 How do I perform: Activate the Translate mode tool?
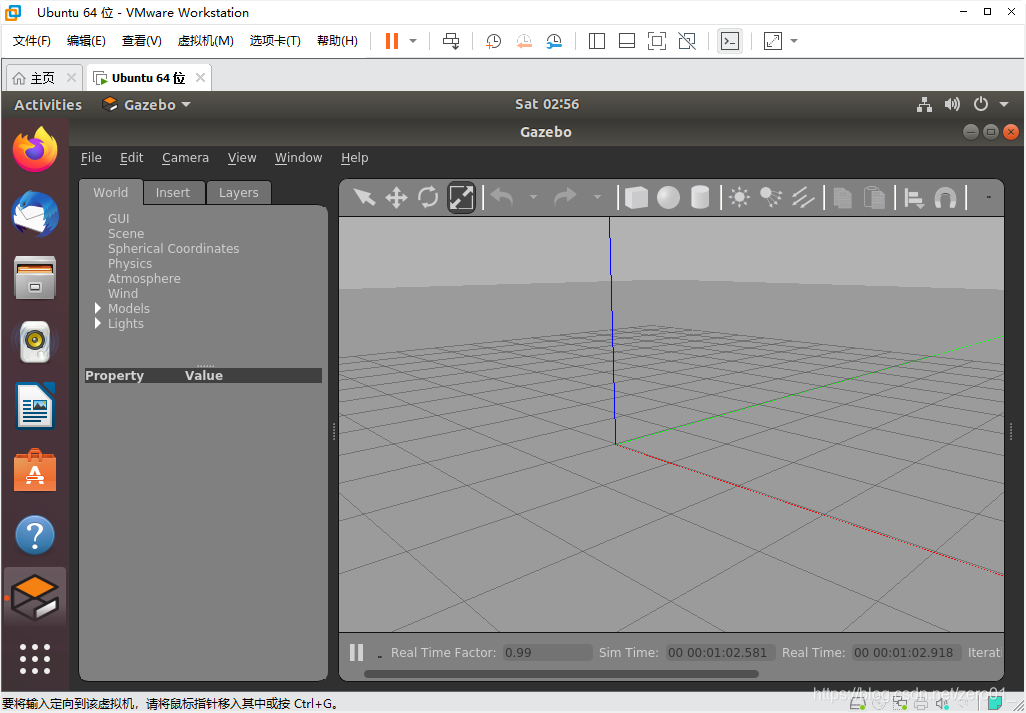pyautogui.click(x=397, y=197)
